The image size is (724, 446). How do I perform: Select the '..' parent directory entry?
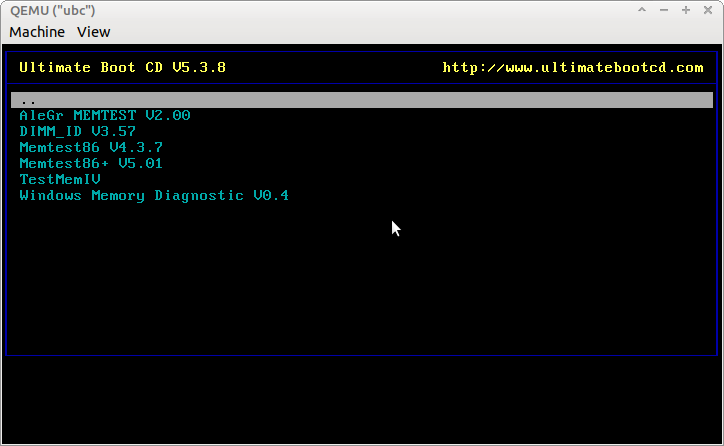click(x=362, y=100)
